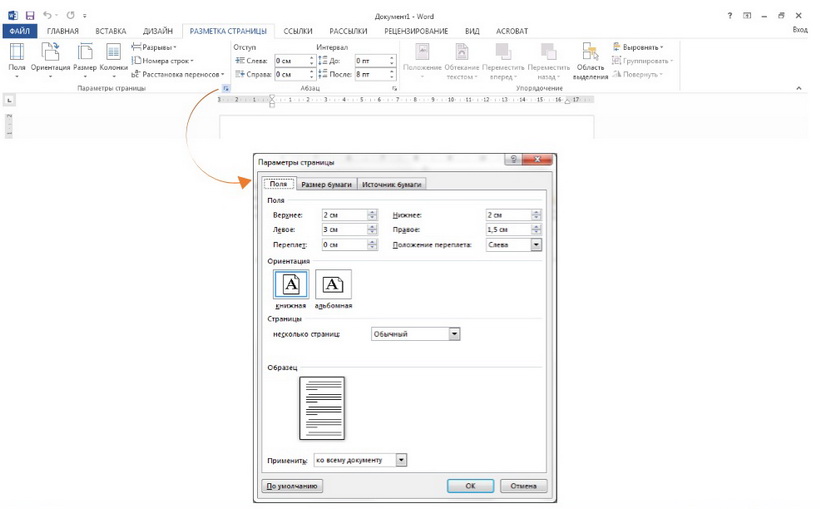Open the несколько страниц dropdown
Viewport: 820px width, 509px height.
(455, 334)
